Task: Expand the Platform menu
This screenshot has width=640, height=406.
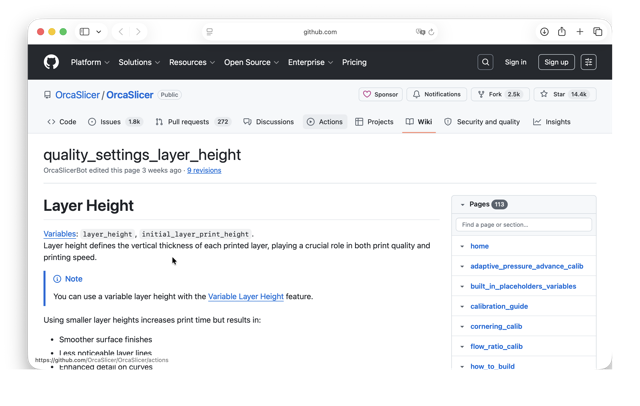Action: point(90,62)
